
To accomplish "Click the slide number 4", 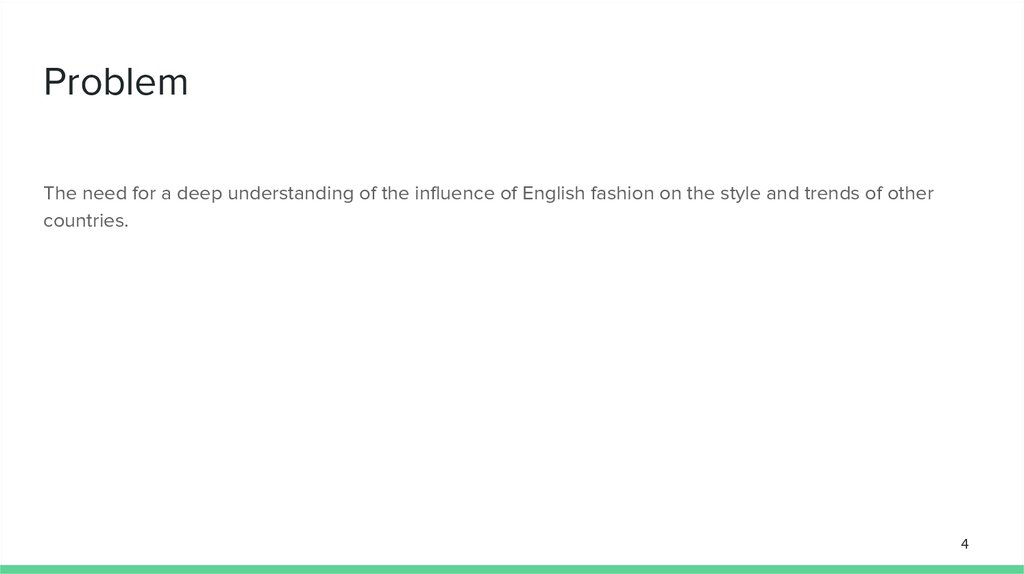I will (964, 544).
